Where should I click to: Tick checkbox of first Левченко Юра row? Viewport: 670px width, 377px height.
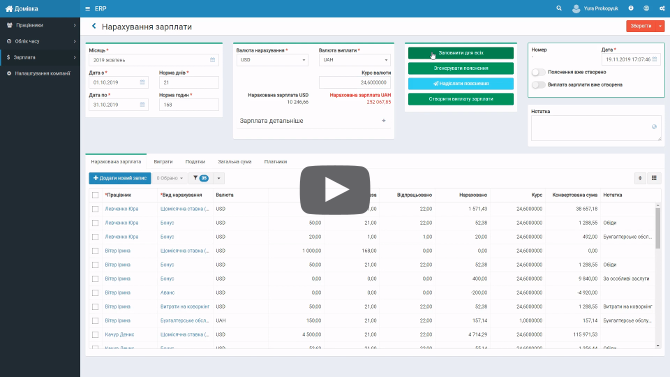click(x=95, y=209)
